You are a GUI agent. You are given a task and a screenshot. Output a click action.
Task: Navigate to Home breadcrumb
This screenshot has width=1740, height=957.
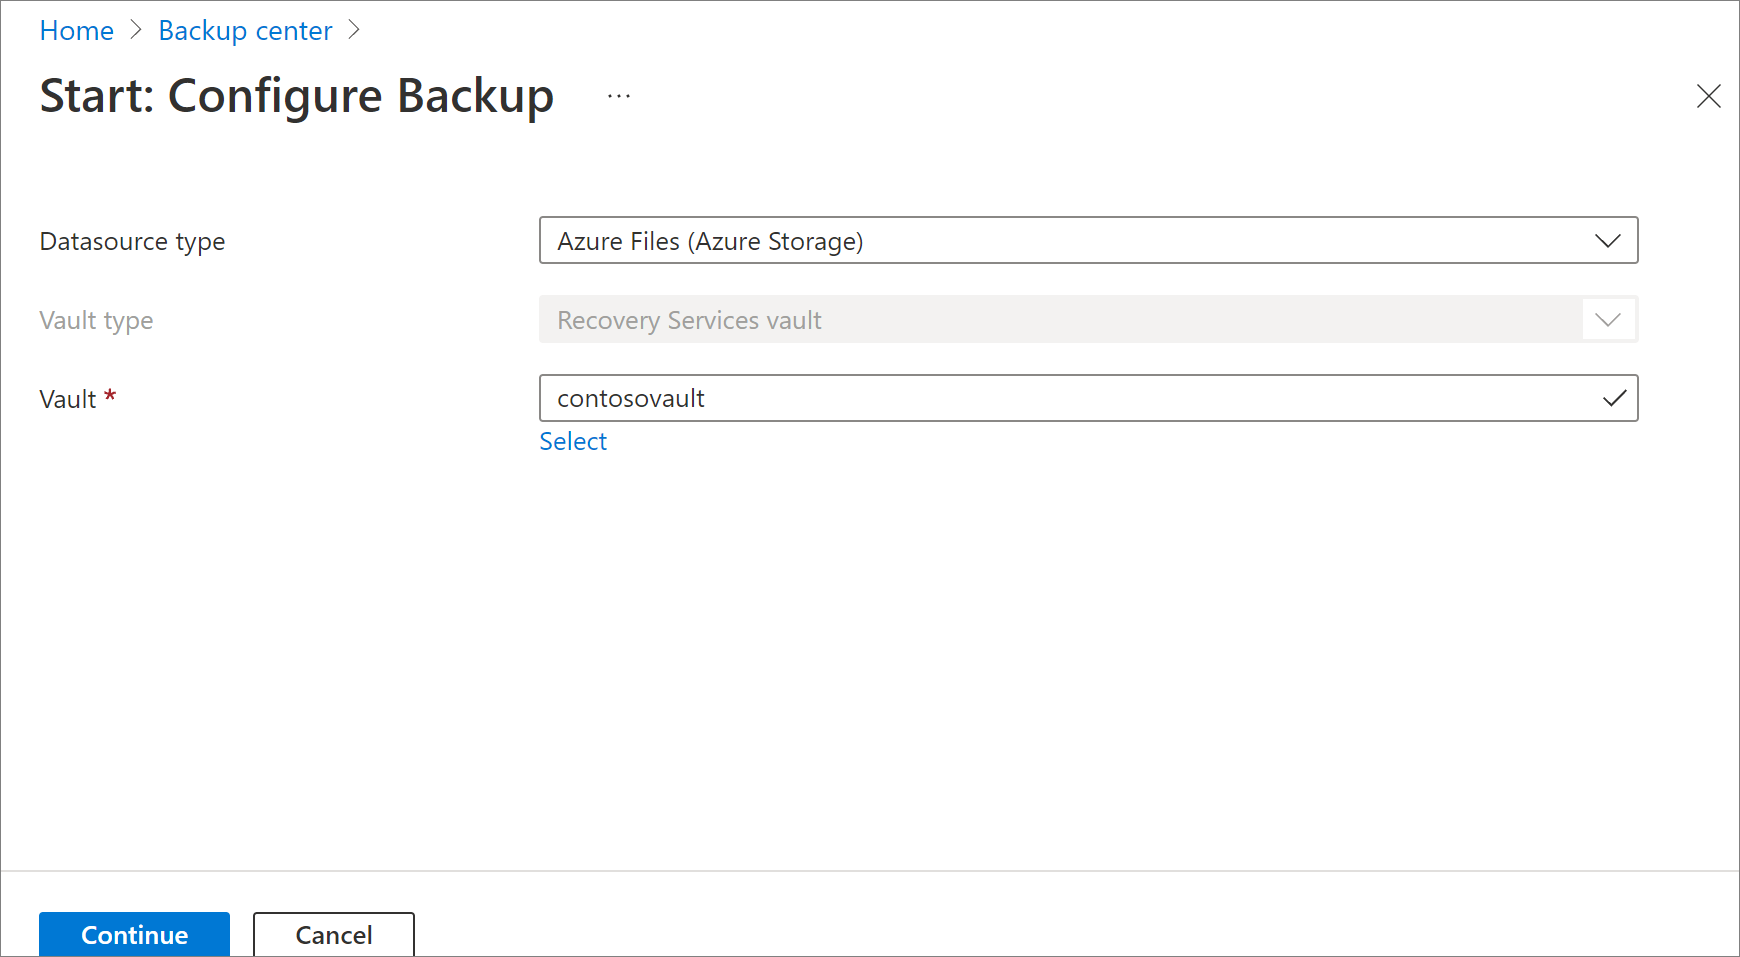77,31
